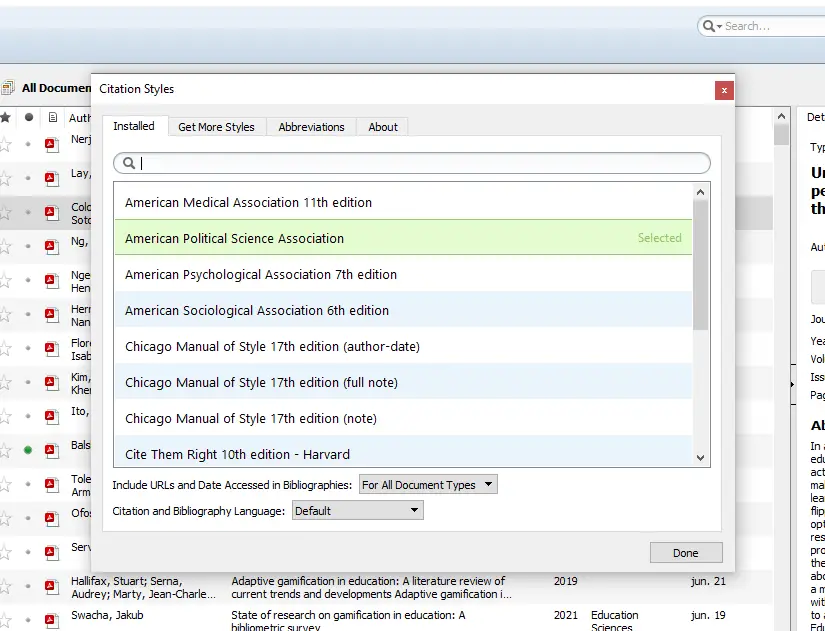Toggle read status dot in Nerj row
Viewport: 825px width, 631px height.
[x=28, y=144]
